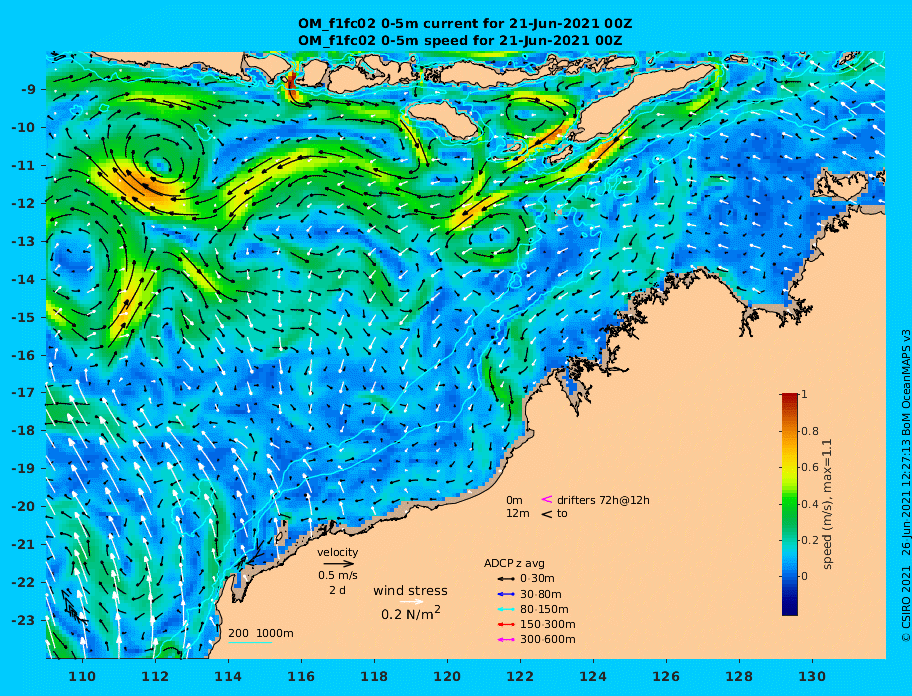This screenshot has height=696, width=912.
Task: Click the 'velocity' legend heading
Action: tap(337, 552)
